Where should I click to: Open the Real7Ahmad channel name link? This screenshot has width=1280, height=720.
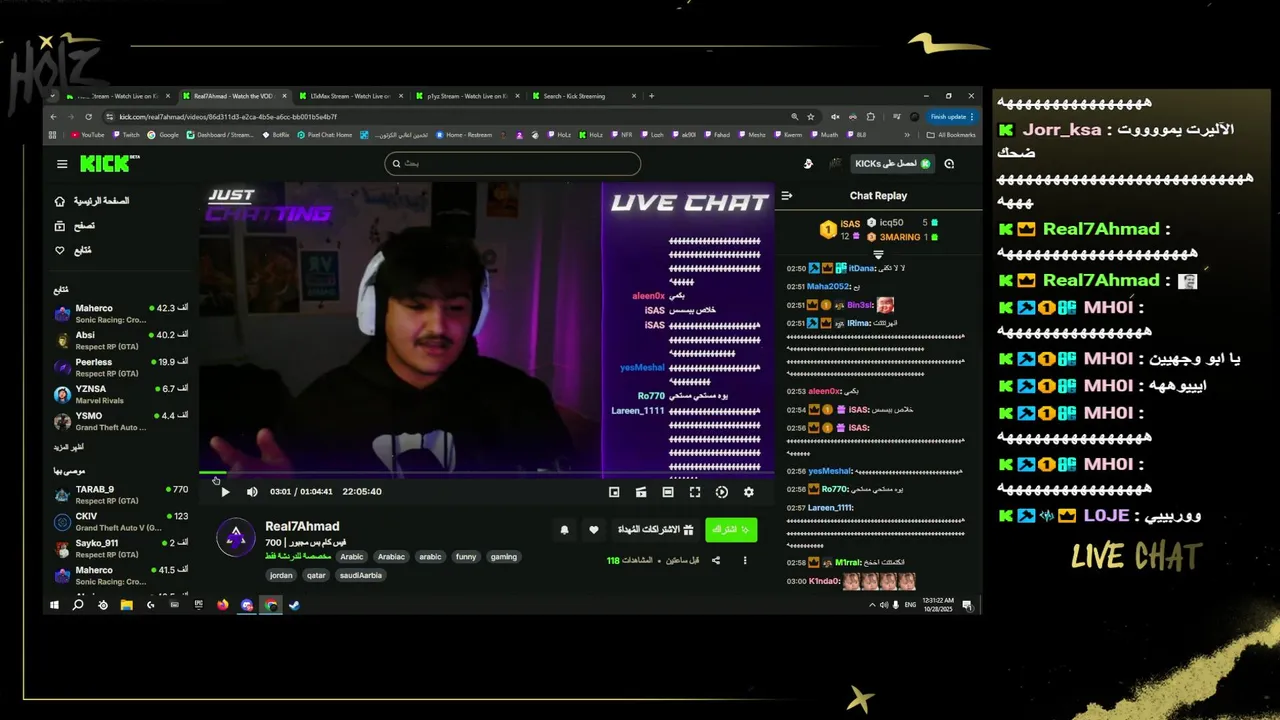302,526
